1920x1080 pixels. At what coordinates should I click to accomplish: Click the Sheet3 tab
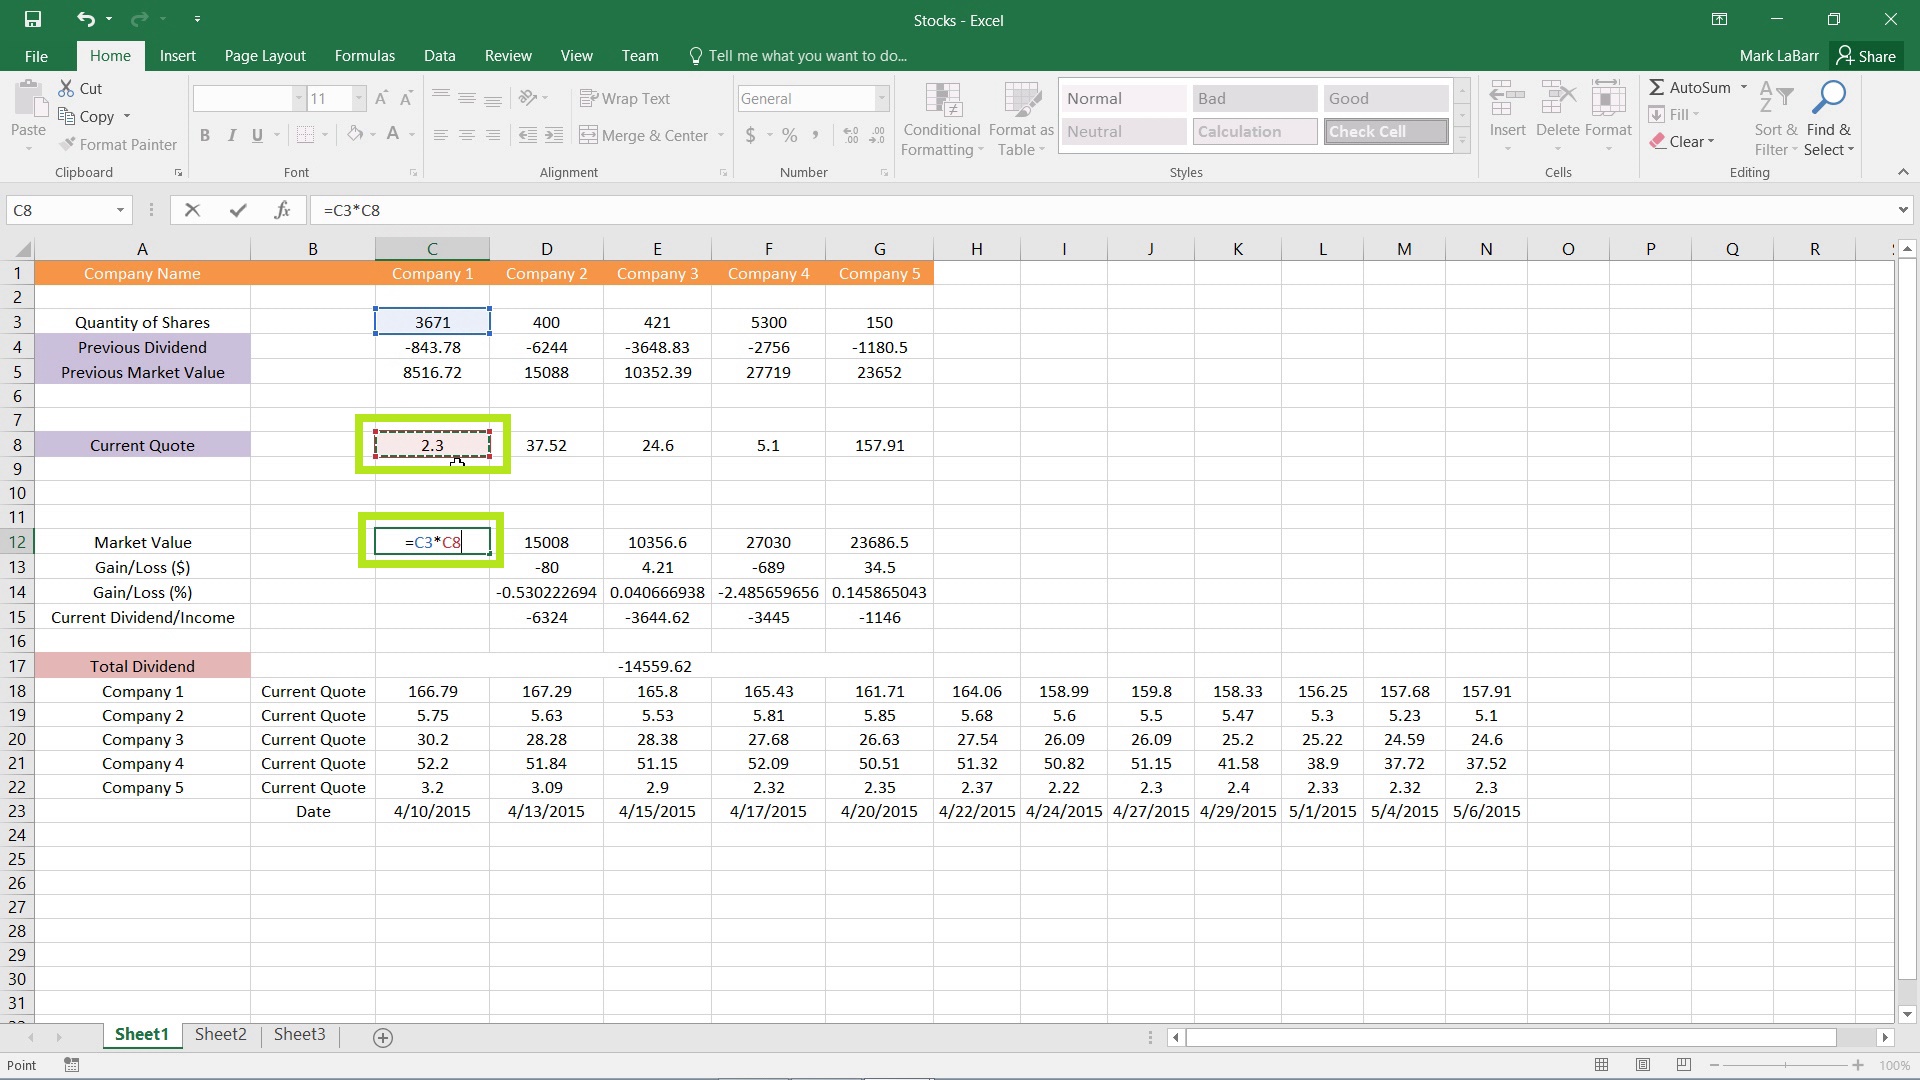(298, 1035)
